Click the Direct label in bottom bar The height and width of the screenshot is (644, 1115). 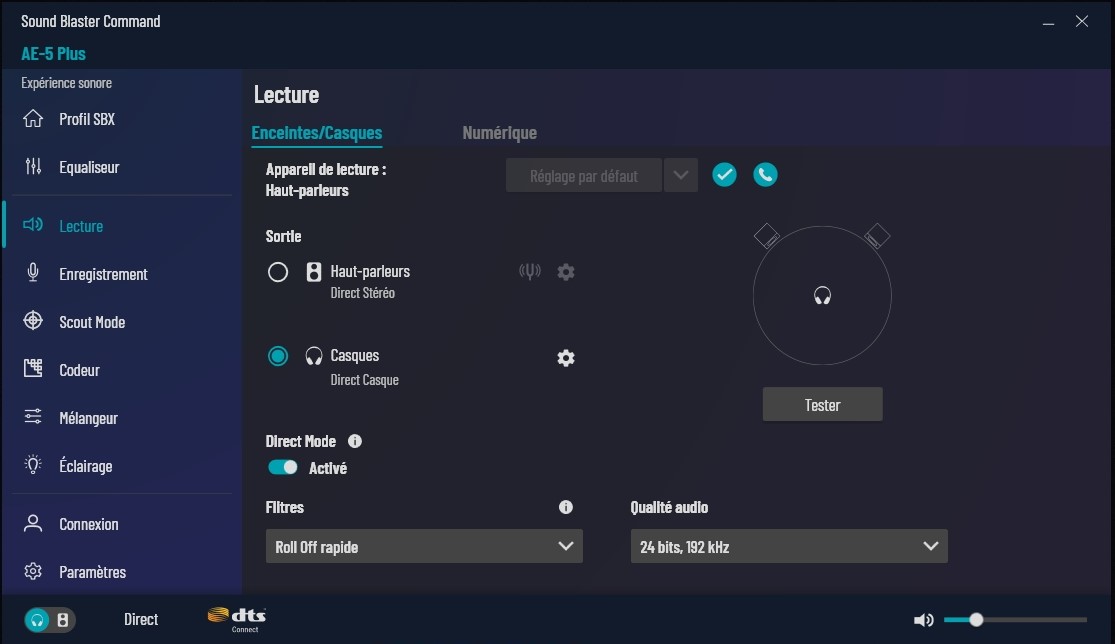[141, 619]
